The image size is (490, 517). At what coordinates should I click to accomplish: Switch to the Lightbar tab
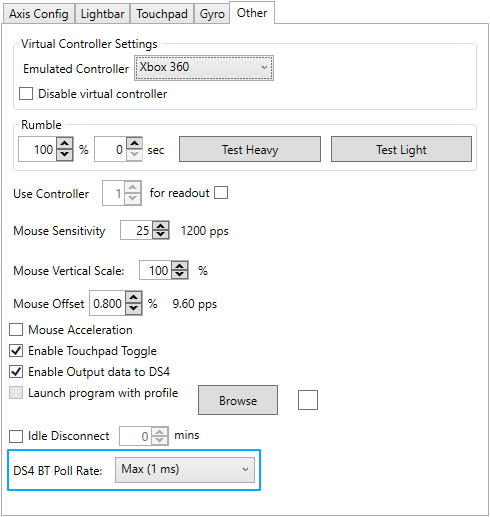coord(102,14)
